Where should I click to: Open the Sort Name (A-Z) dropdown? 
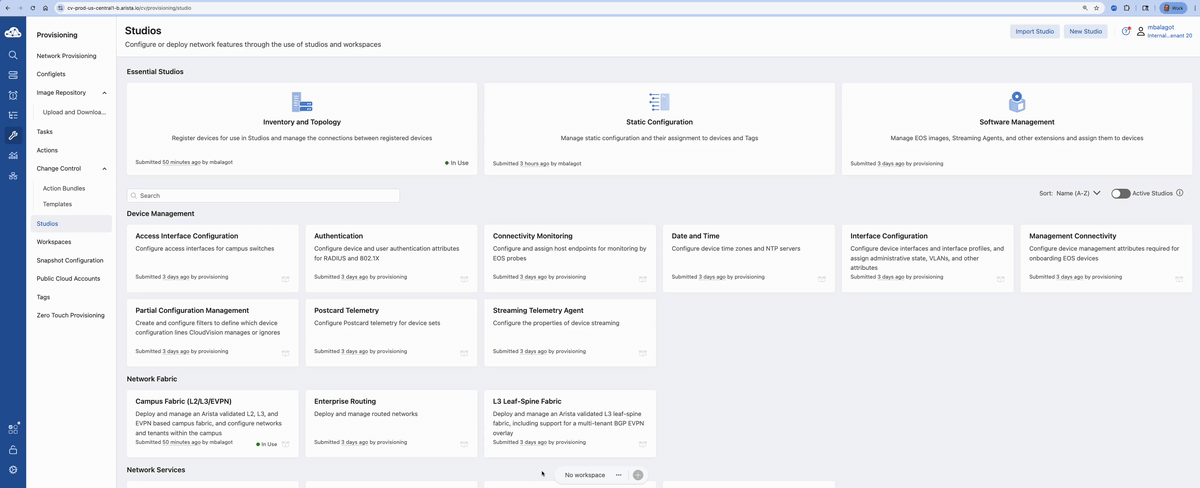click(1069, 193)
